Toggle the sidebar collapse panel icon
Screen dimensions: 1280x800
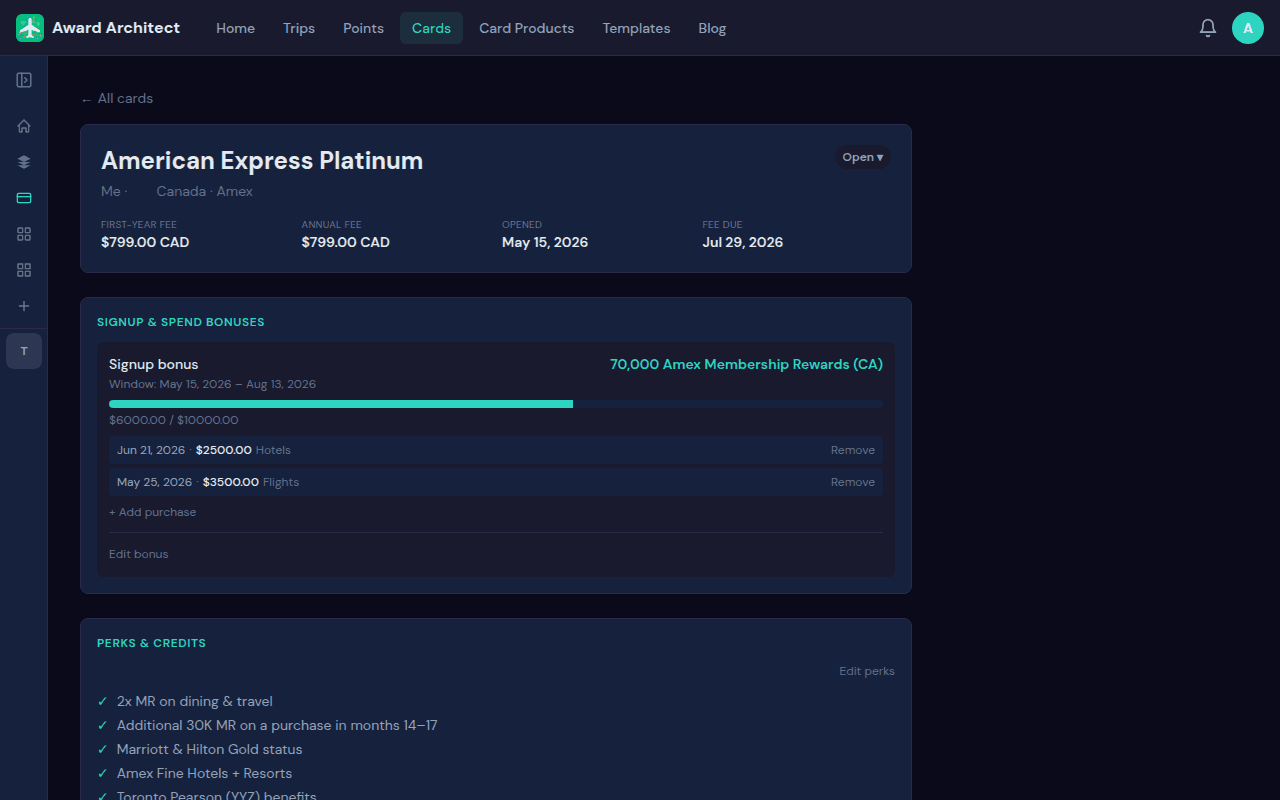(x=24, y=80)
